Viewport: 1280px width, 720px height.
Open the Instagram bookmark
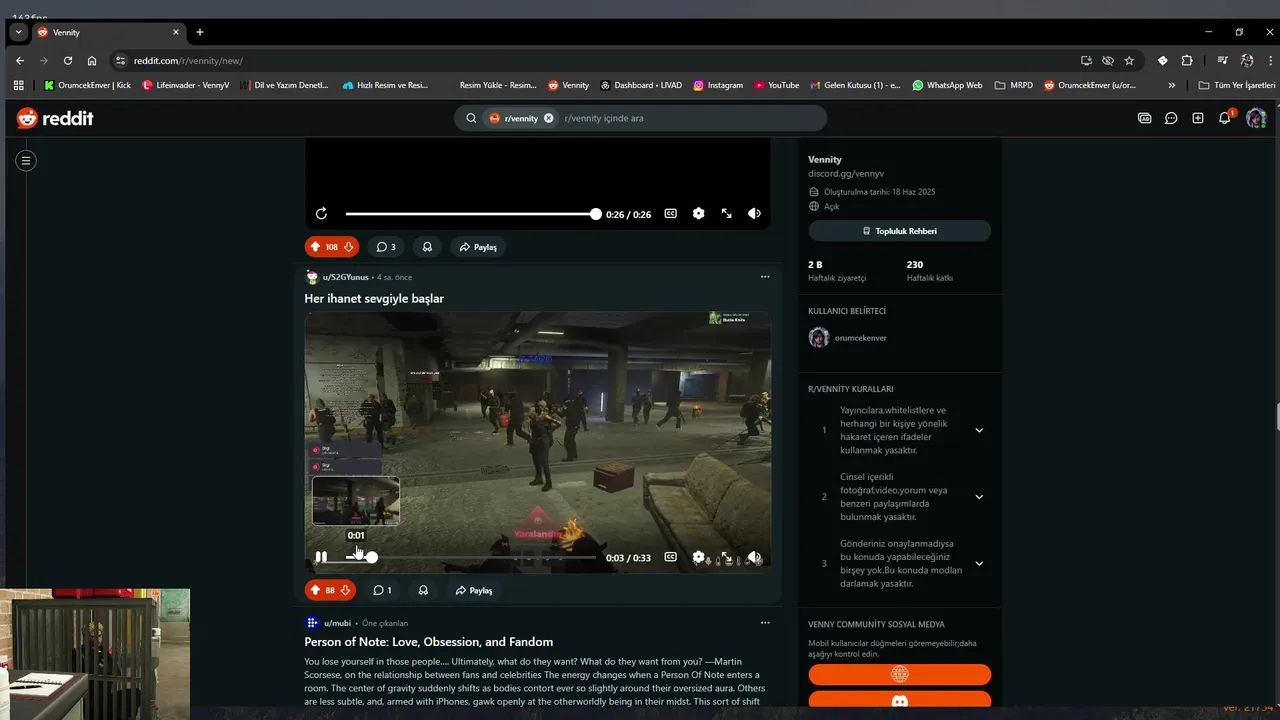point(718,85)
